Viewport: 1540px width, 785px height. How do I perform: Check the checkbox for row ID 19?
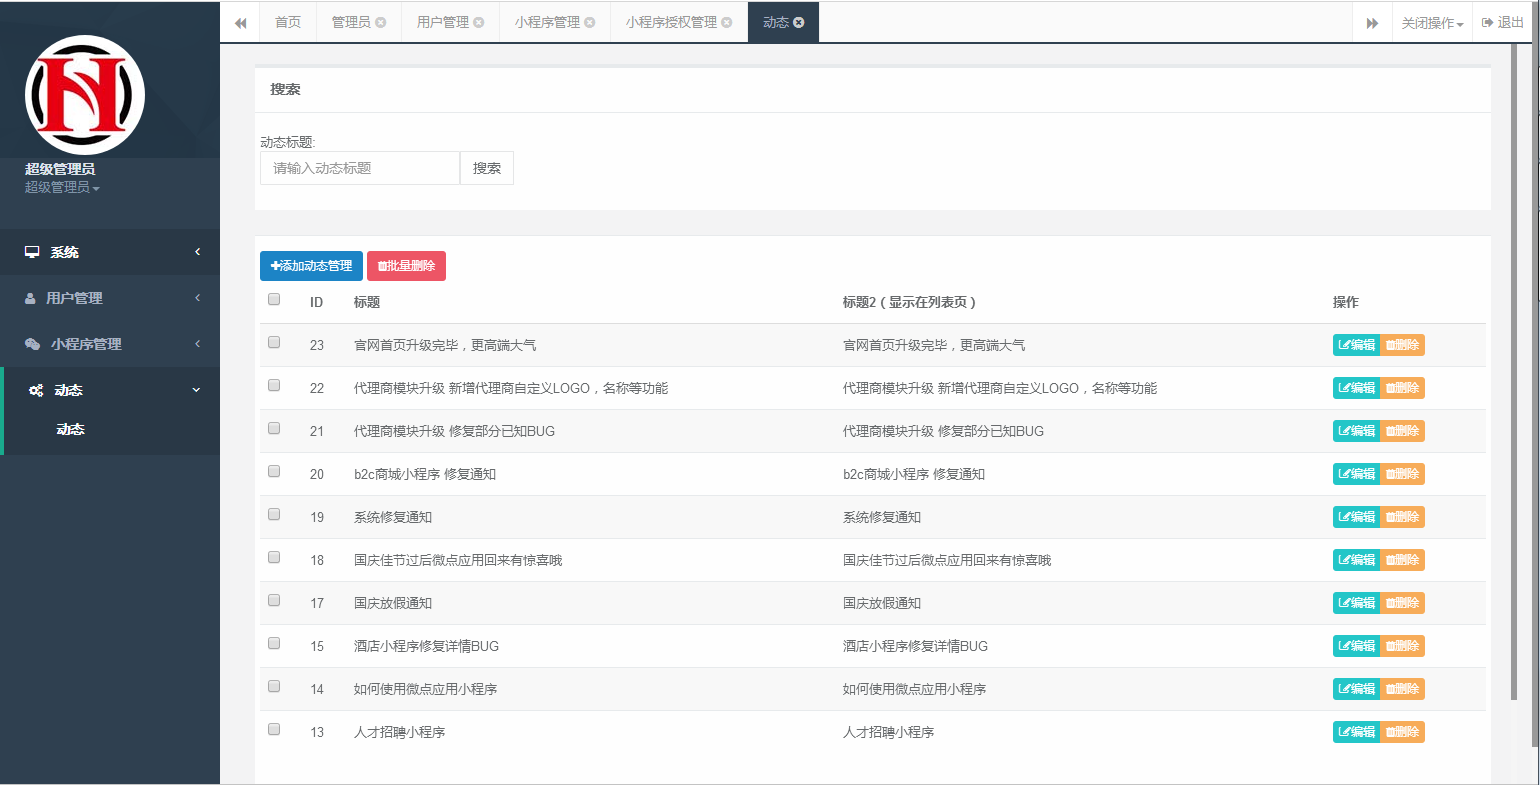(273, 514)
